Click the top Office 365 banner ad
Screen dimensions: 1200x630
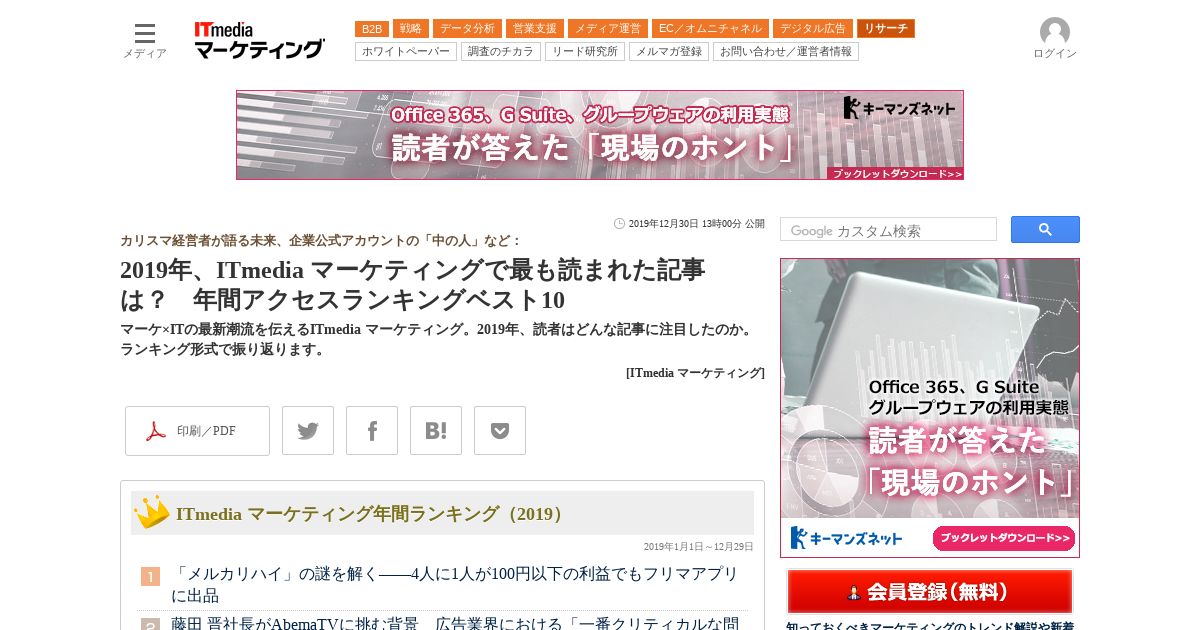[x=600, y=135]
